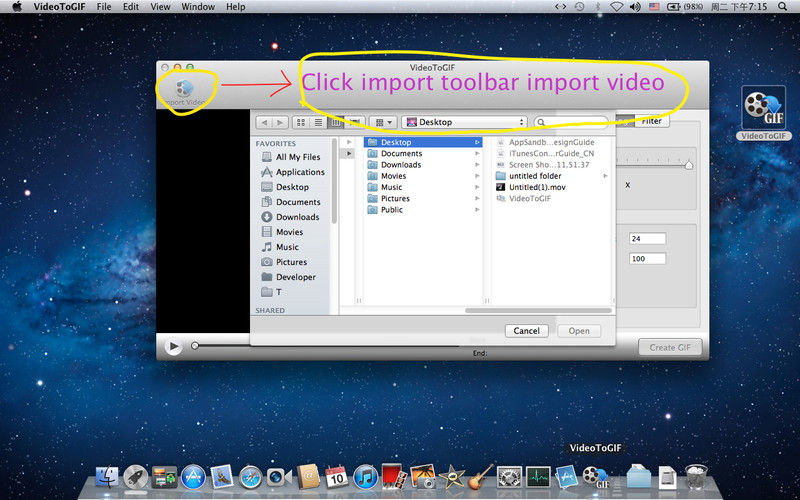The width and height of the screenshot is (800, 500).
Task: Click the Filter button
Action: point(652,121)
